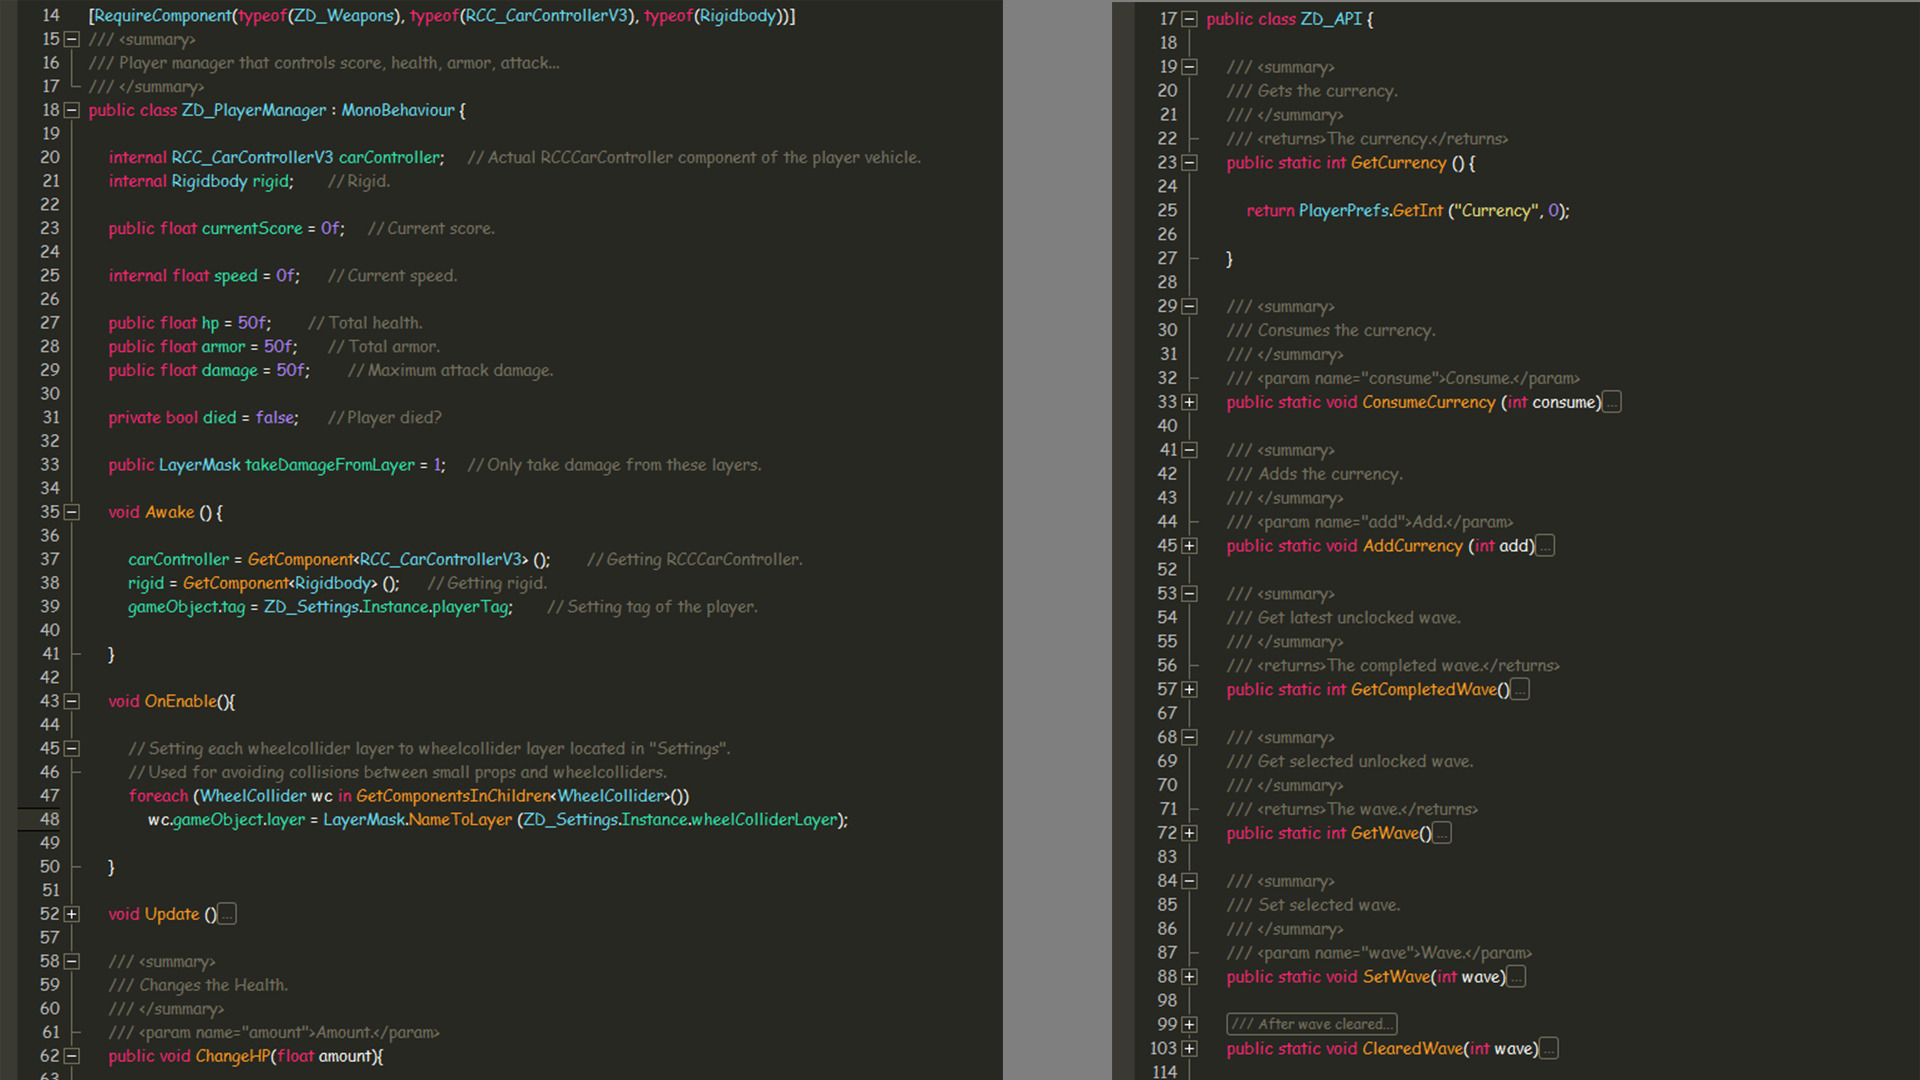1920x1080 pixels.
Task: Expand the collapsed SetWave method
Action: pos(1189,977)
